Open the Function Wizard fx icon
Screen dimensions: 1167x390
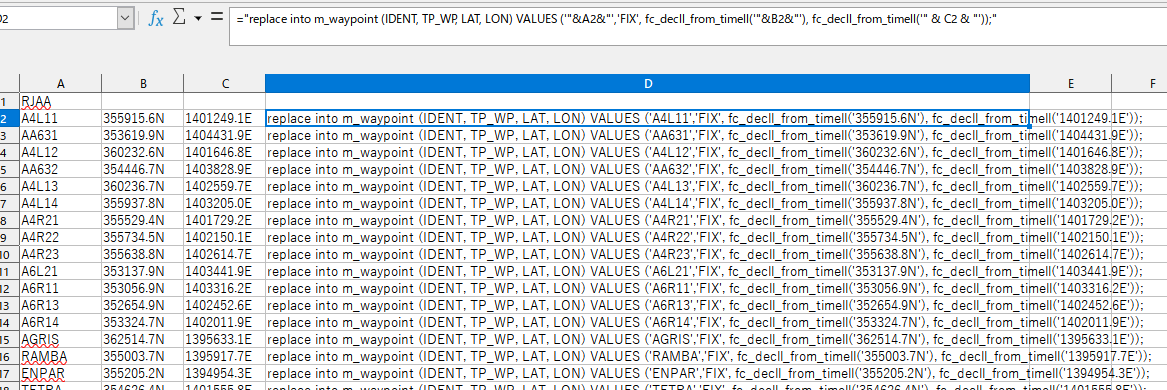(156, 19)
